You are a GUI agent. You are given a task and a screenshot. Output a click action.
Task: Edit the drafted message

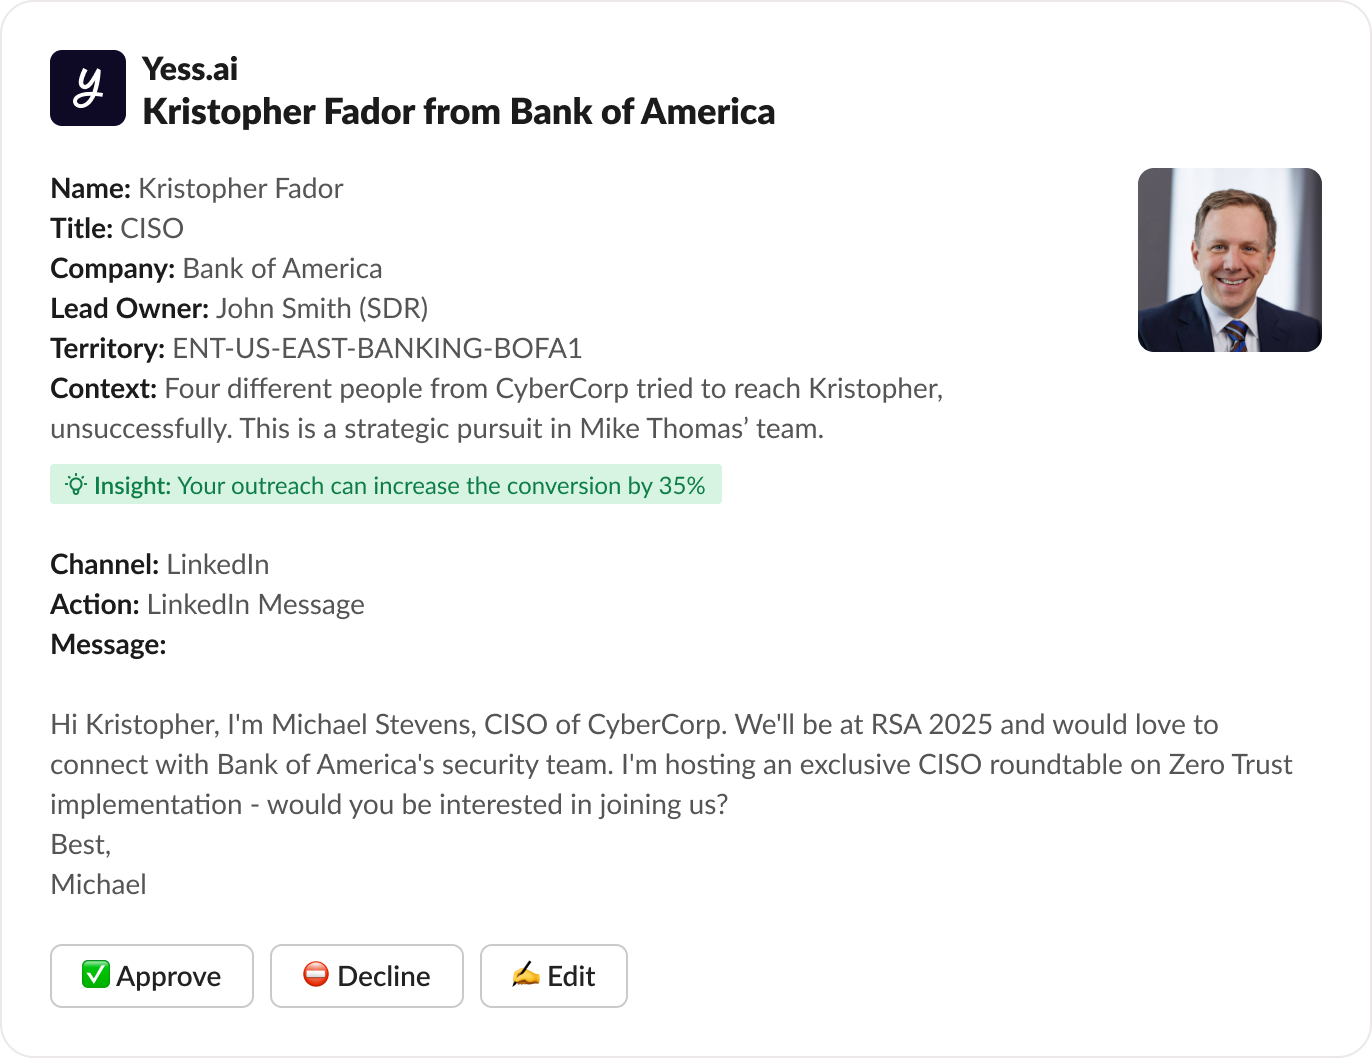click(x=554, y=976)
